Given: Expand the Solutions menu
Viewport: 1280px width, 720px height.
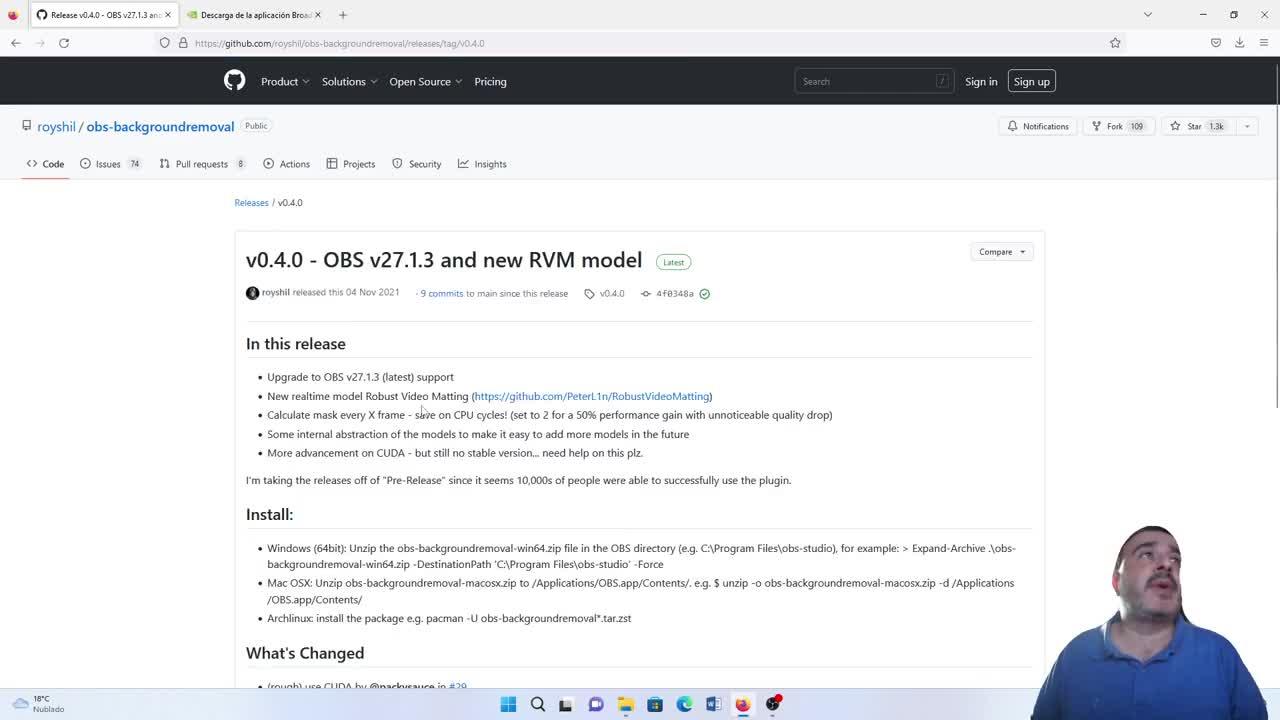Looking at the screenshot, I should (x=349, y=81).
